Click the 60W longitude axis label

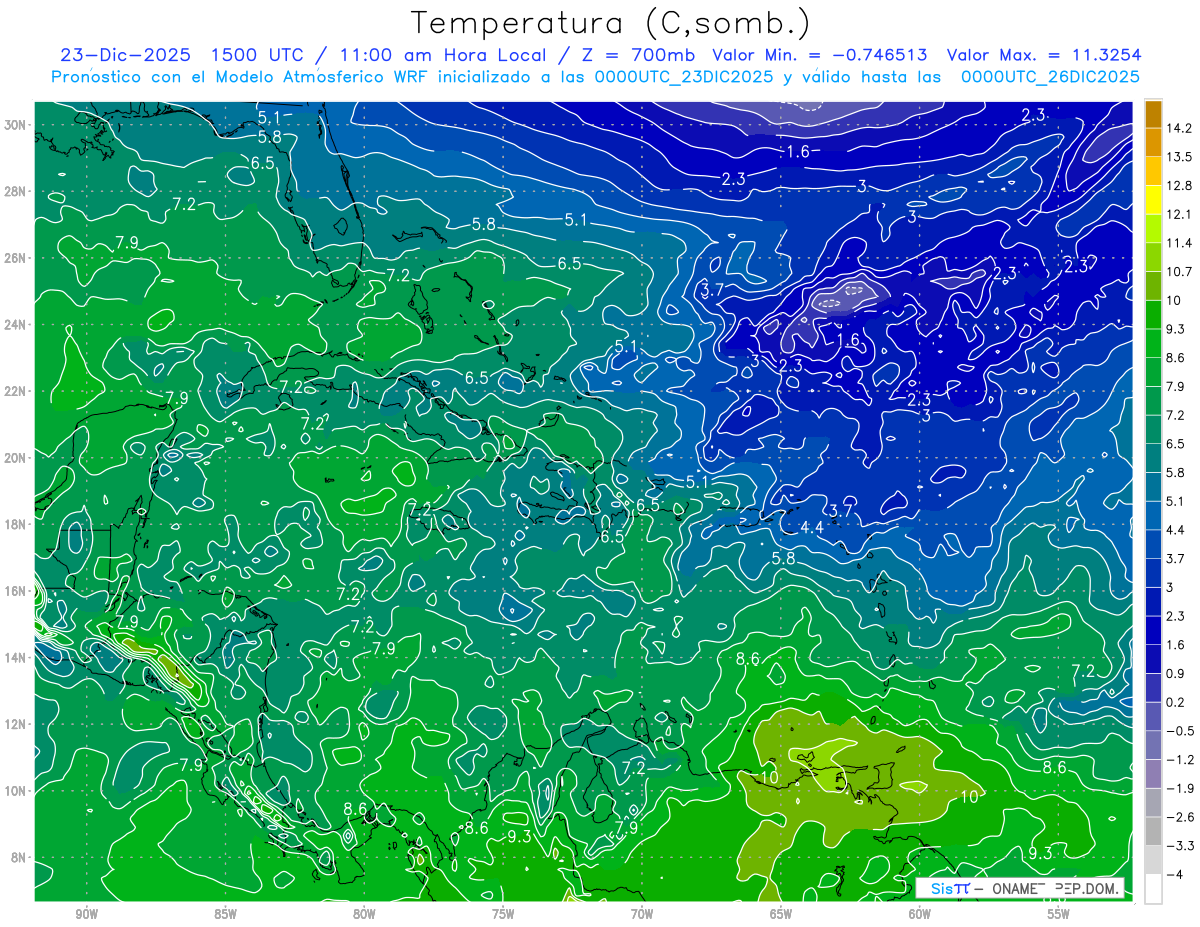point(919,914)
